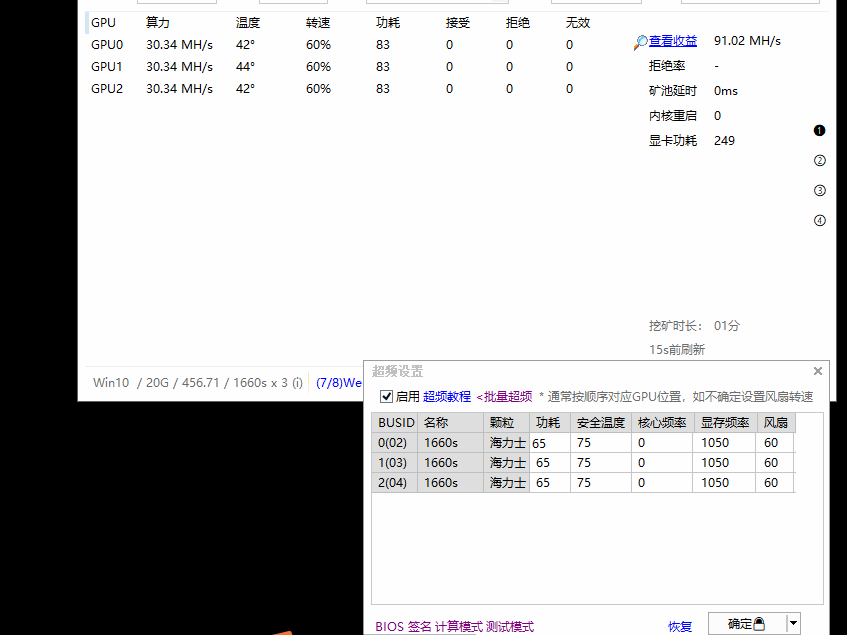847x635 pixels.
Task: Click the 恢复 restore link
Action: 680,626
